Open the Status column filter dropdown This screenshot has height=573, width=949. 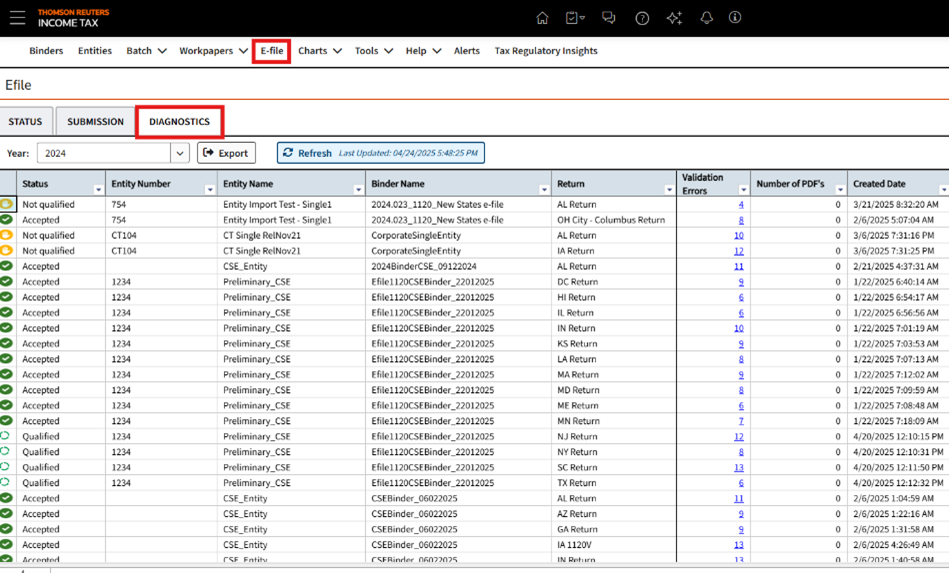coord(98,189)
